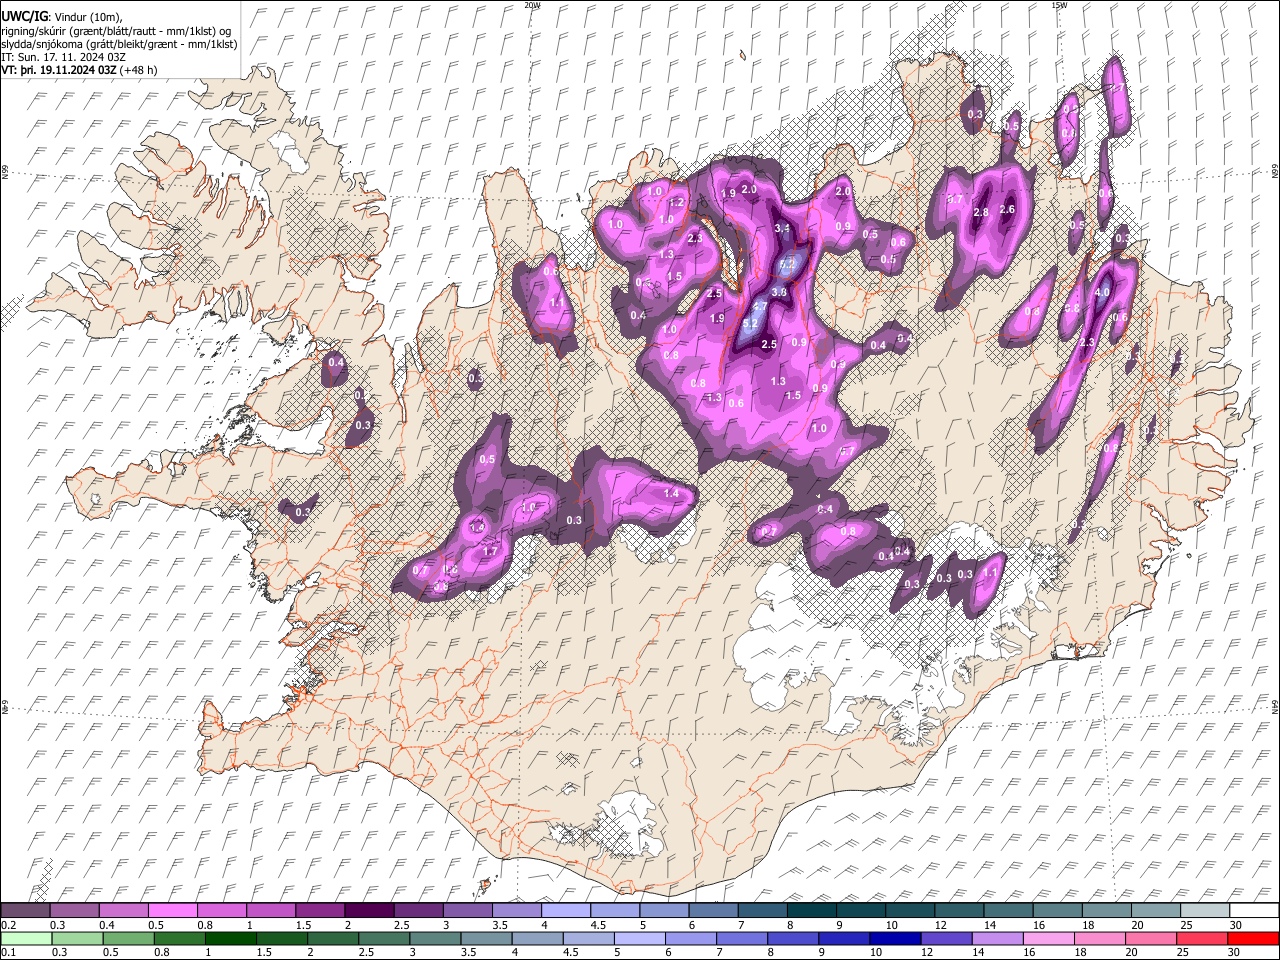1280x960 pixels.
Task: Click the dark purple snow swatch between 2 and 2.5
Action: [x=369, y=910]
